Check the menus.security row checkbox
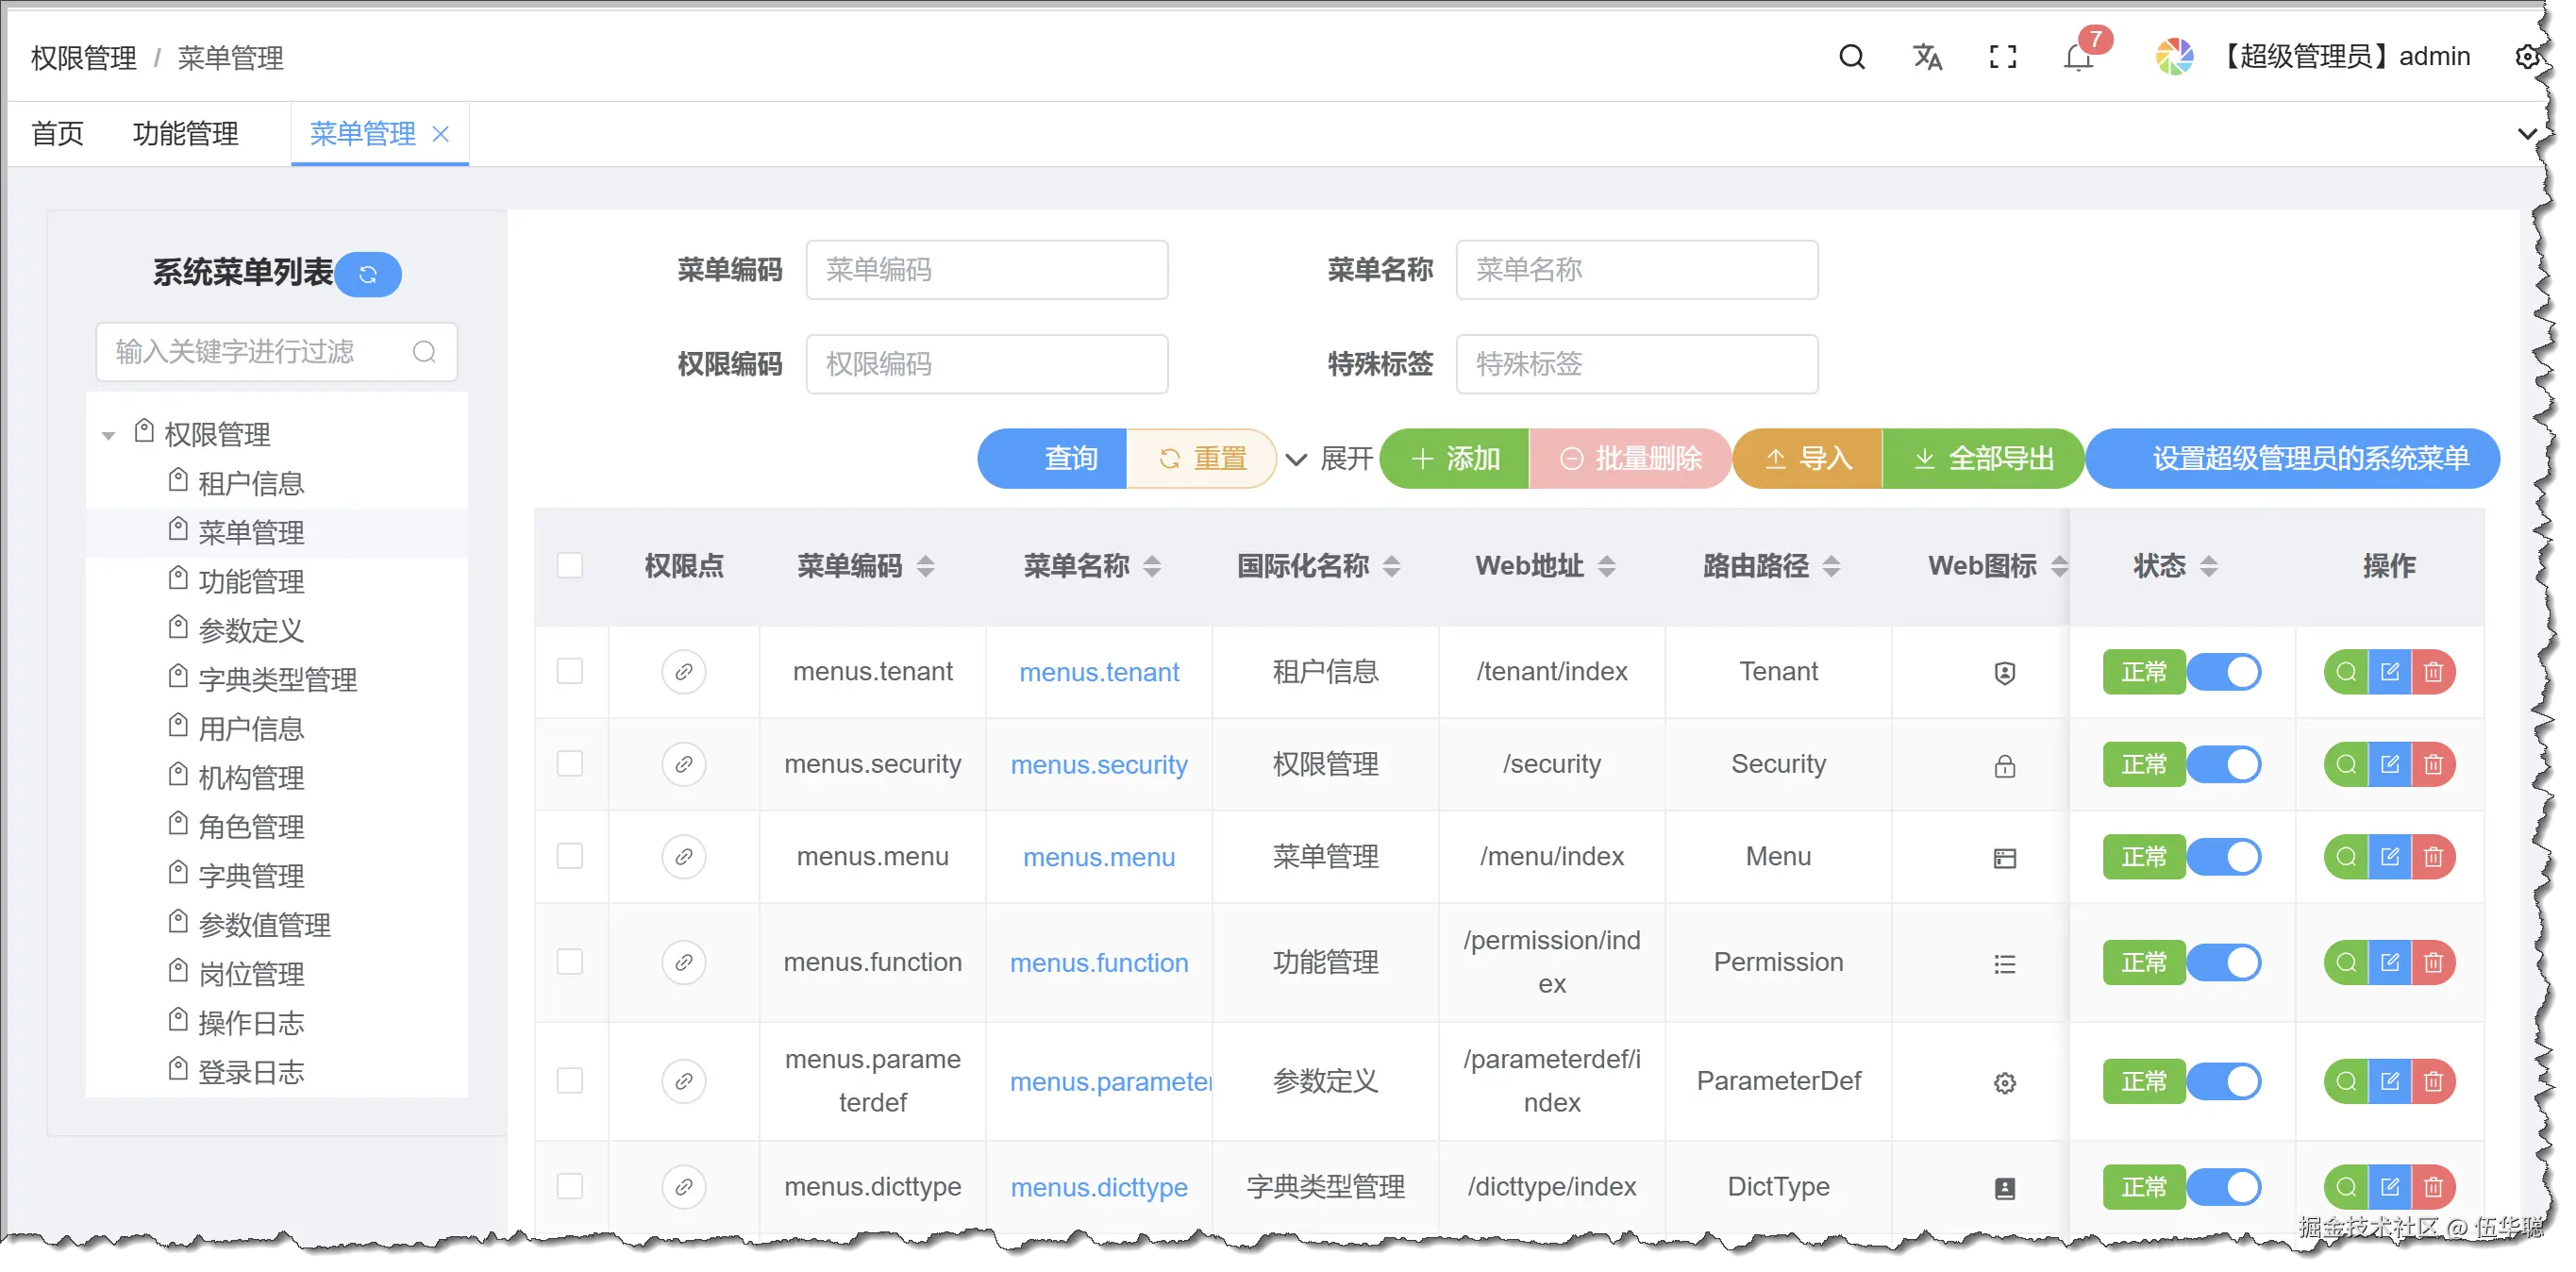The width and height of the screenshot is (2576, 1272). coord(570,764)
